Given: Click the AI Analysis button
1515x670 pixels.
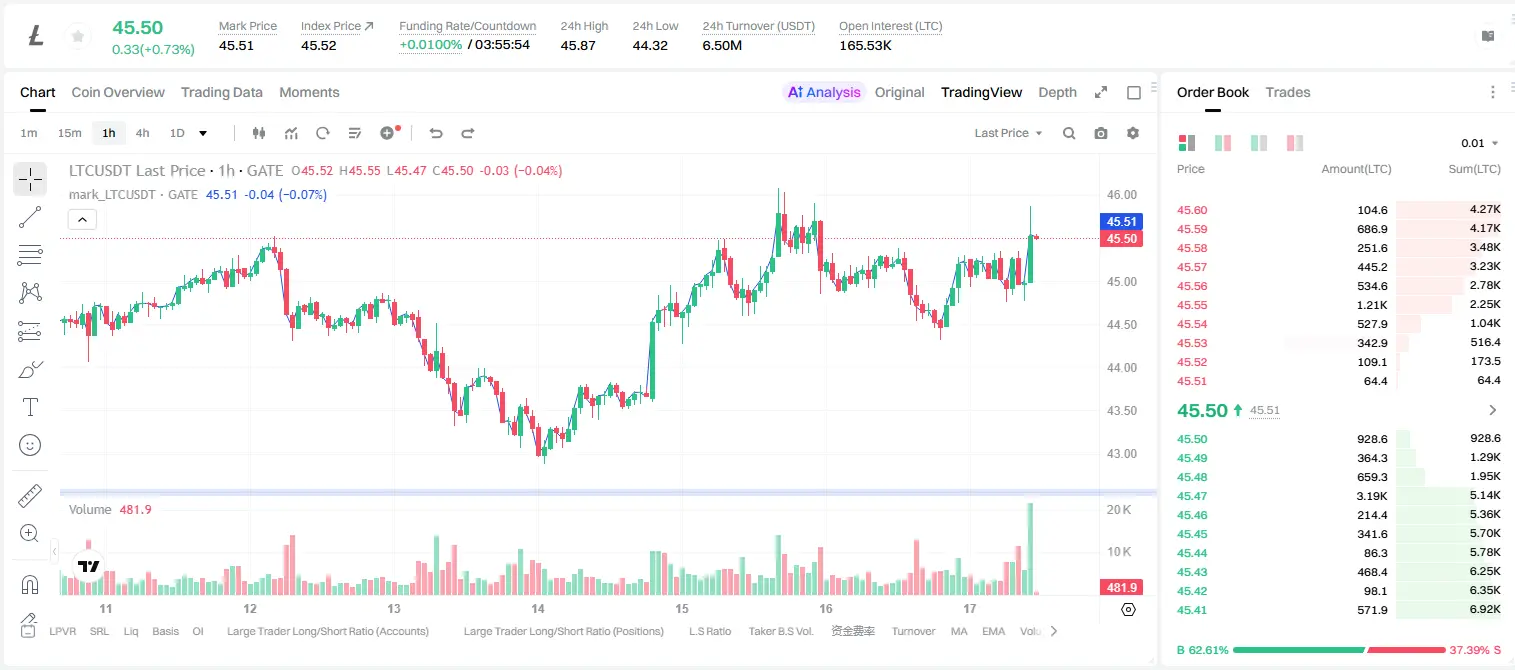Looking at the screenshot, I should coord(823,92).
